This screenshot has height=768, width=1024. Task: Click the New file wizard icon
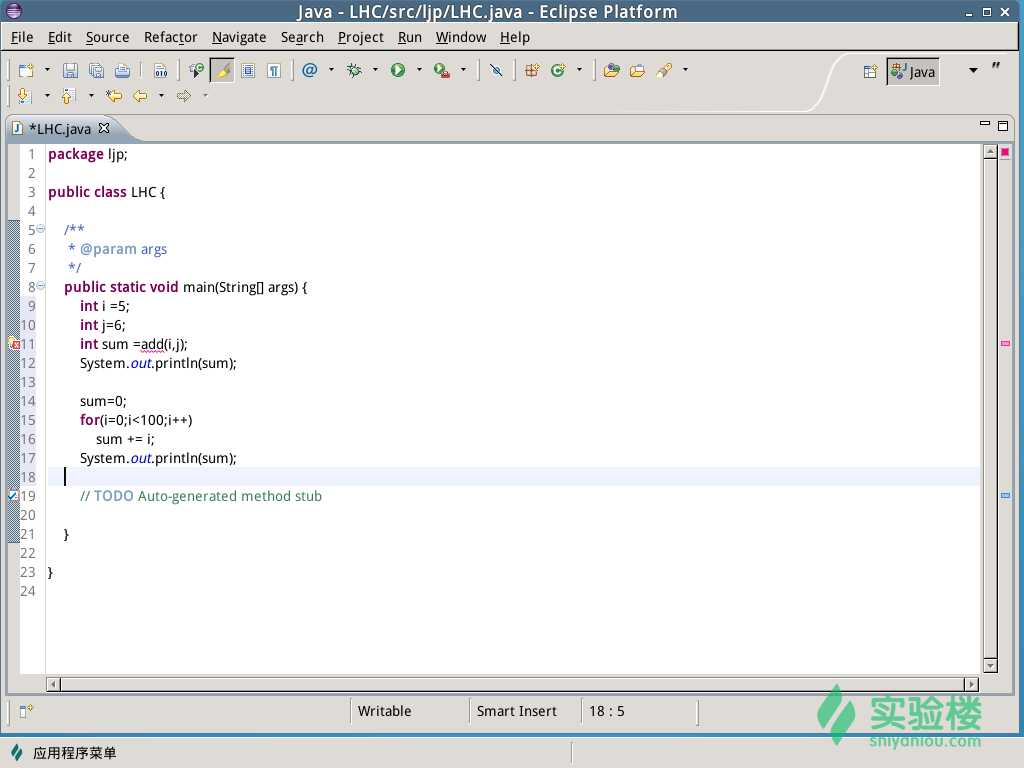click(26, 71)
